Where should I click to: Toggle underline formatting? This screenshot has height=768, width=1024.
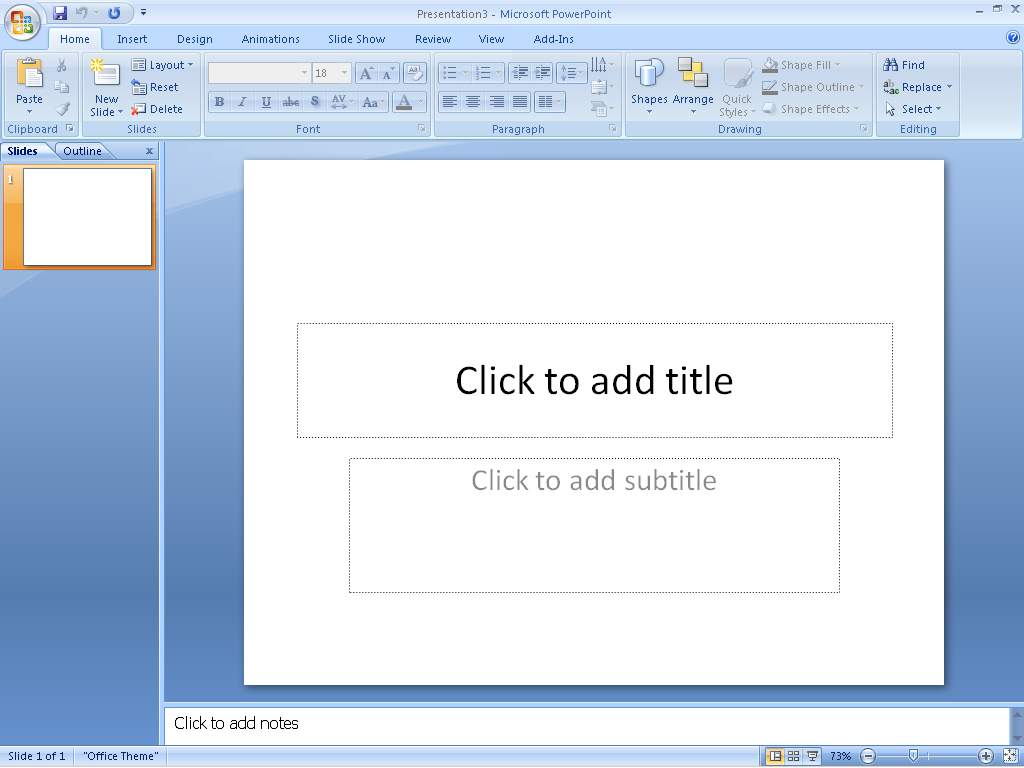[x=266, y=102]
